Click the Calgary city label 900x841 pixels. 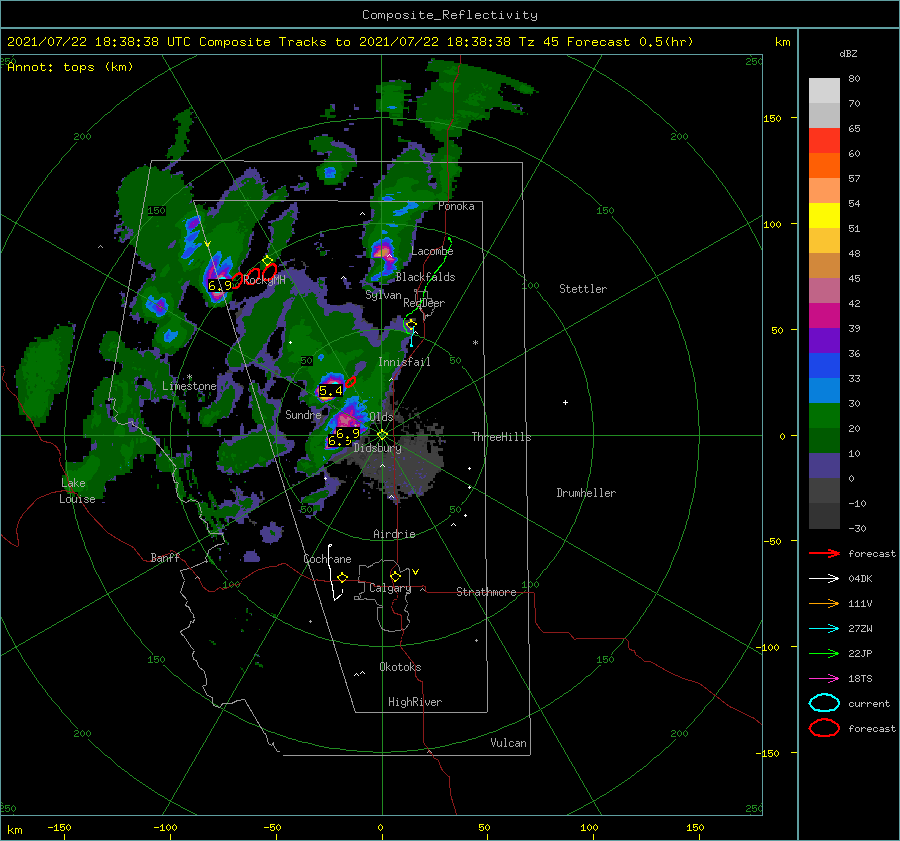pyautogui.click(x=390, y=588)
